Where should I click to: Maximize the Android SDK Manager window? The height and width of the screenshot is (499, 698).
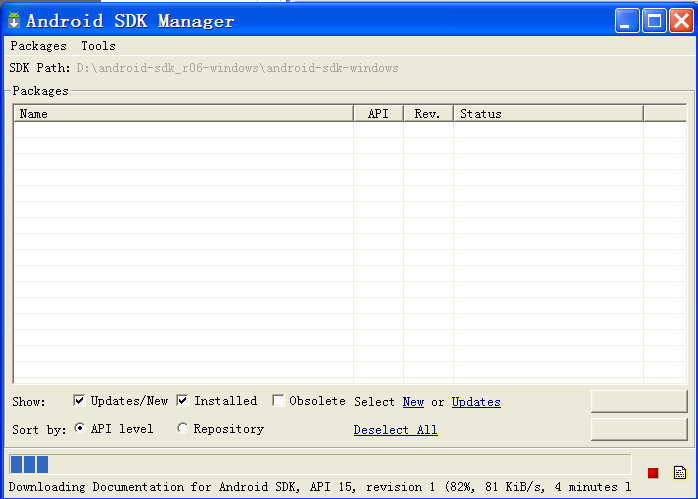click(654, 20)
